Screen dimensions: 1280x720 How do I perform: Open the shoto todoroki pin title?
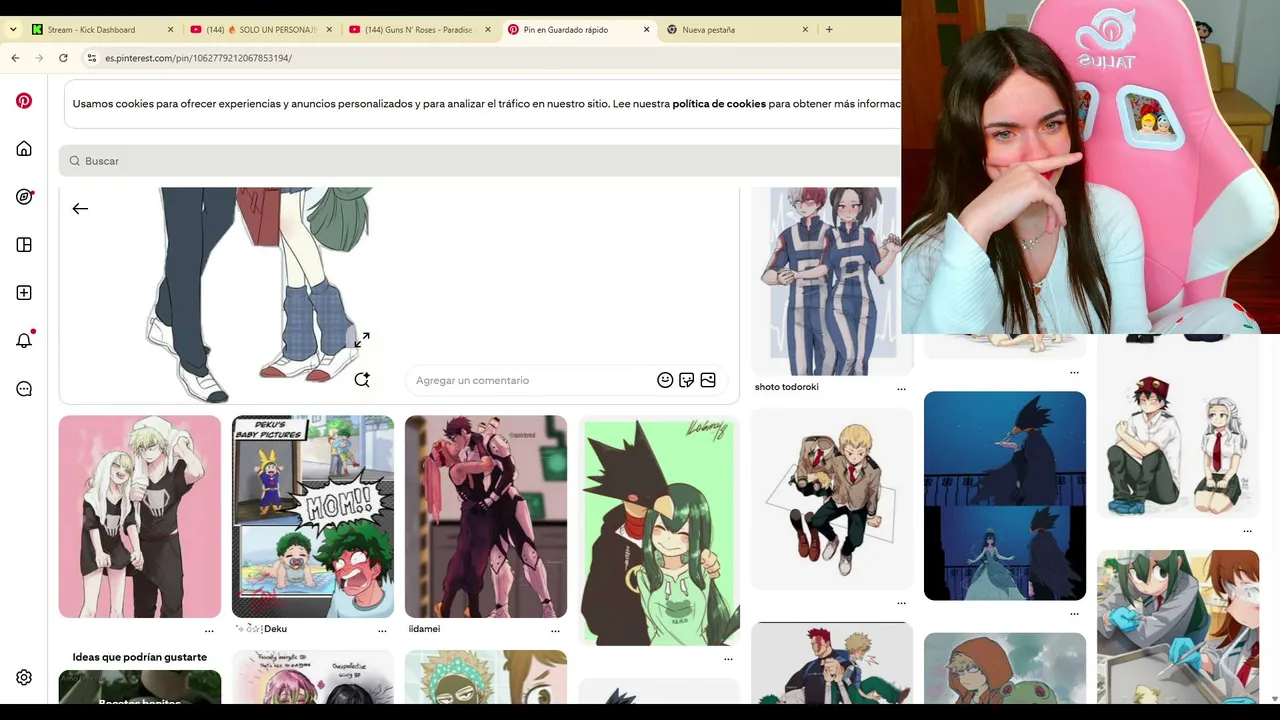pos(786,387)
